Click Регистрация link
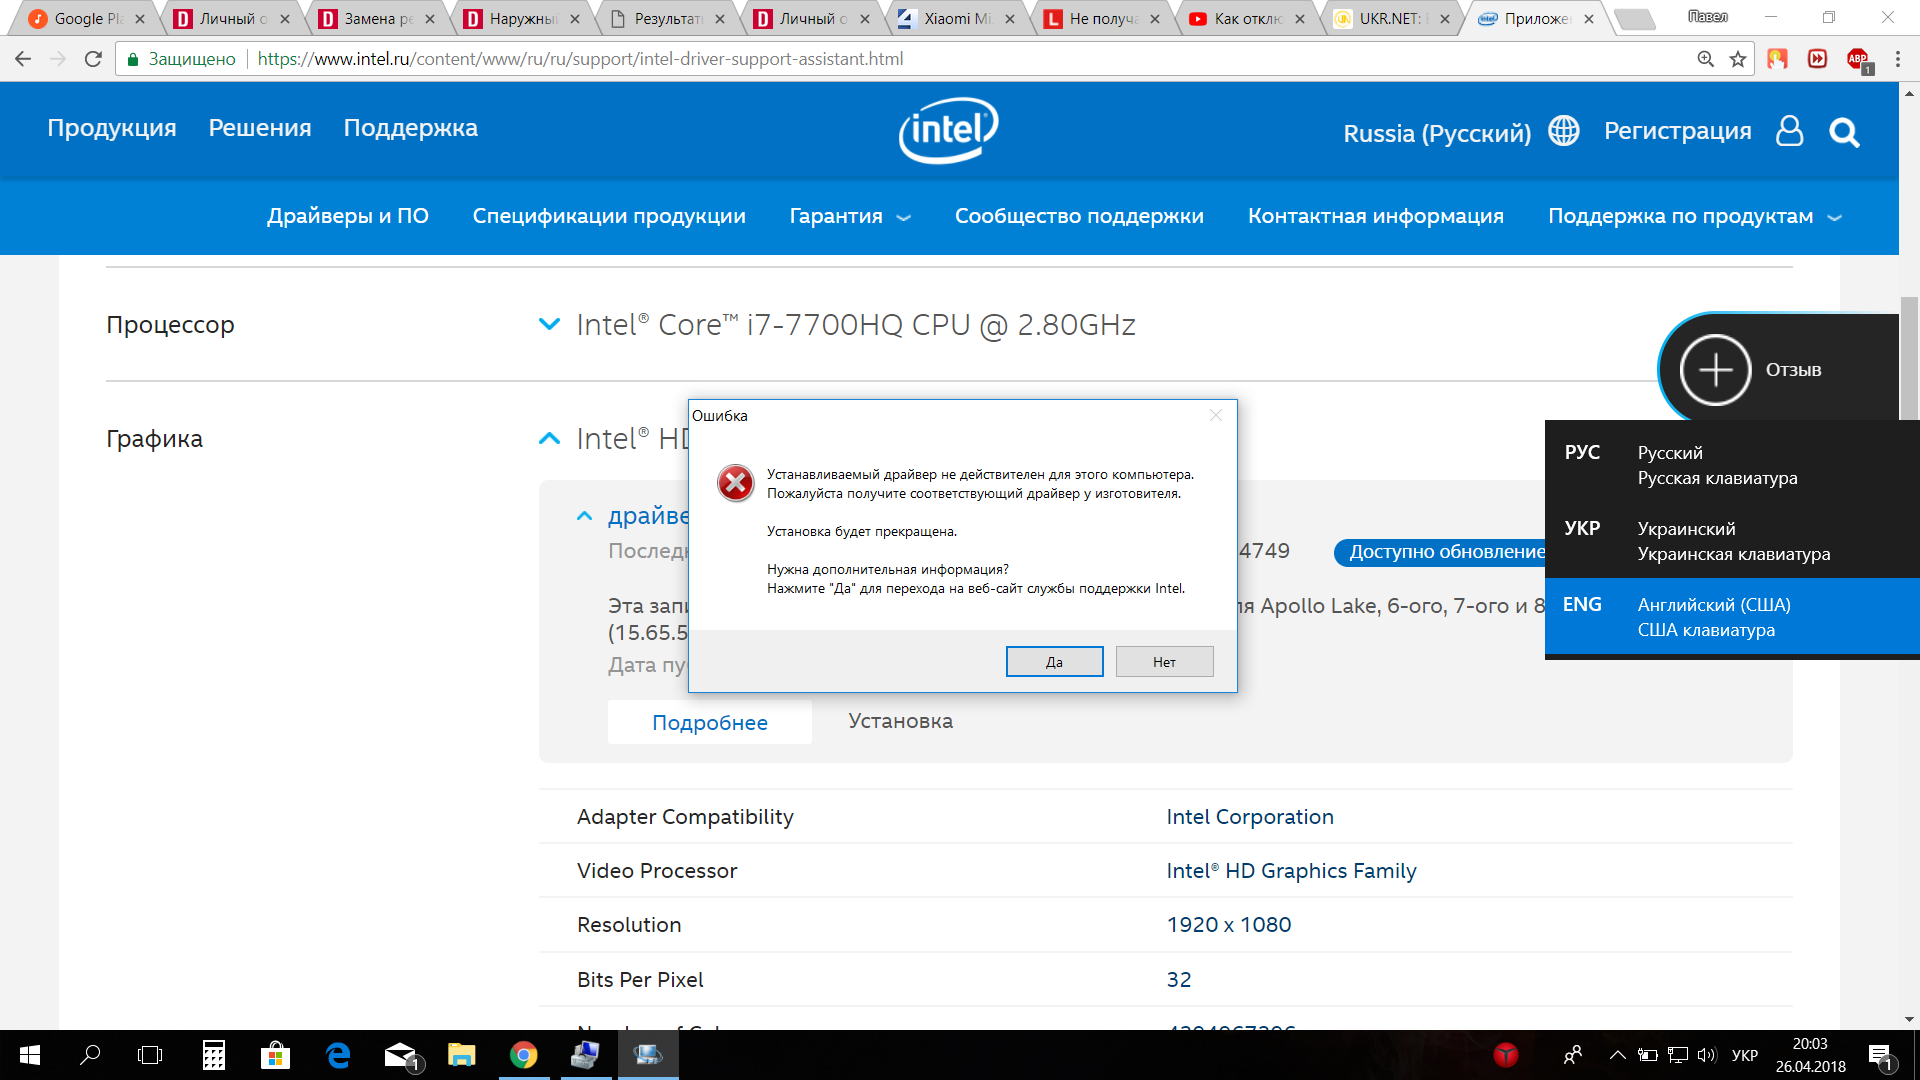 [1678, 131]
